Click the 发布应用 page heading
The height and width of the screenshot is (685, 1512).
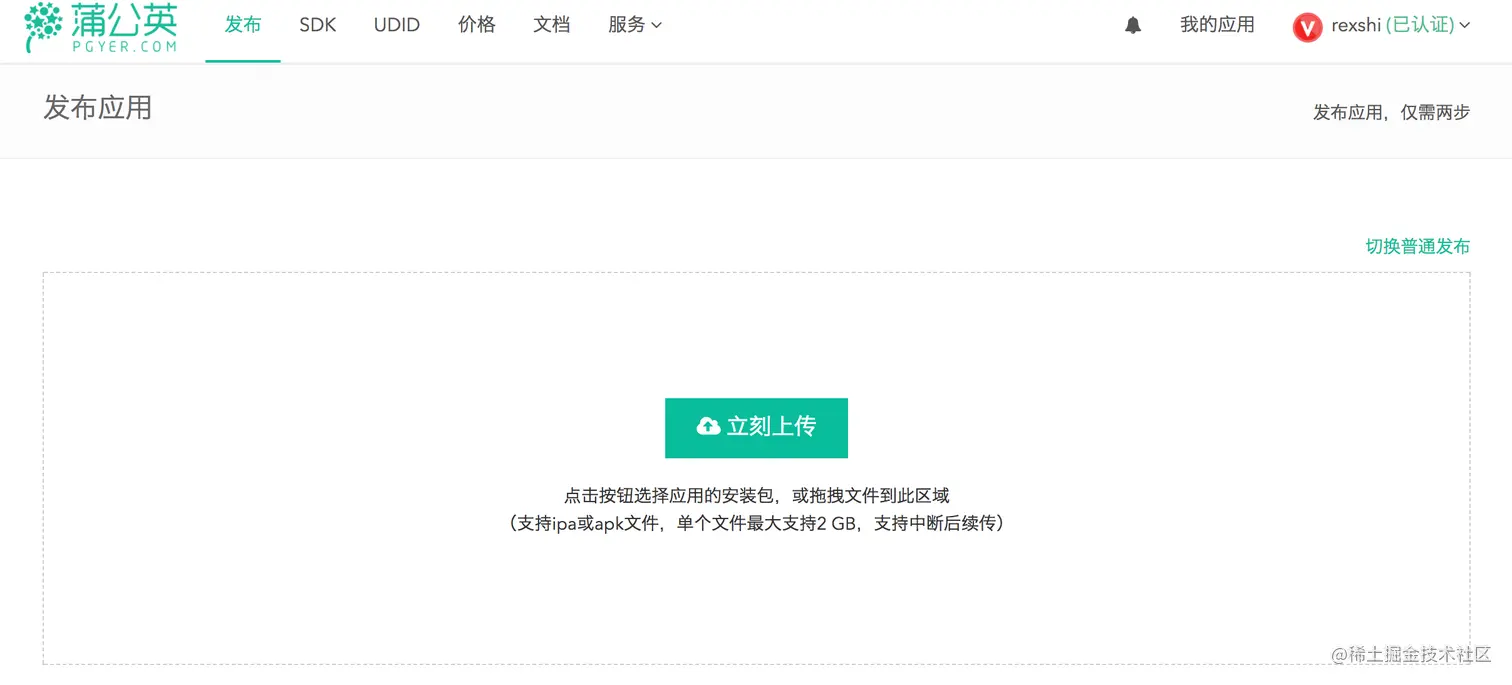point(98,108)
